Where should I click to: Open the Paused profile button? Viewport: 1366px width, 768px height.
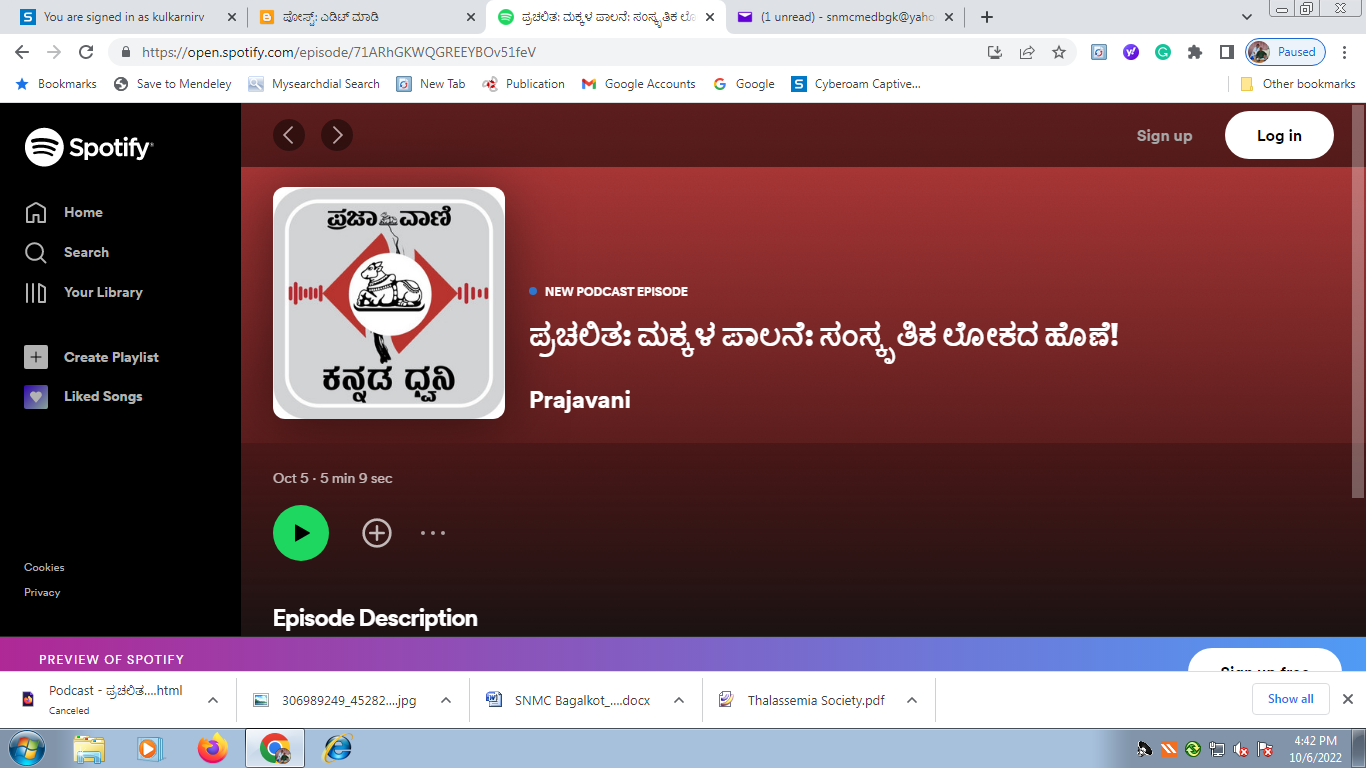click(1286, 52)
